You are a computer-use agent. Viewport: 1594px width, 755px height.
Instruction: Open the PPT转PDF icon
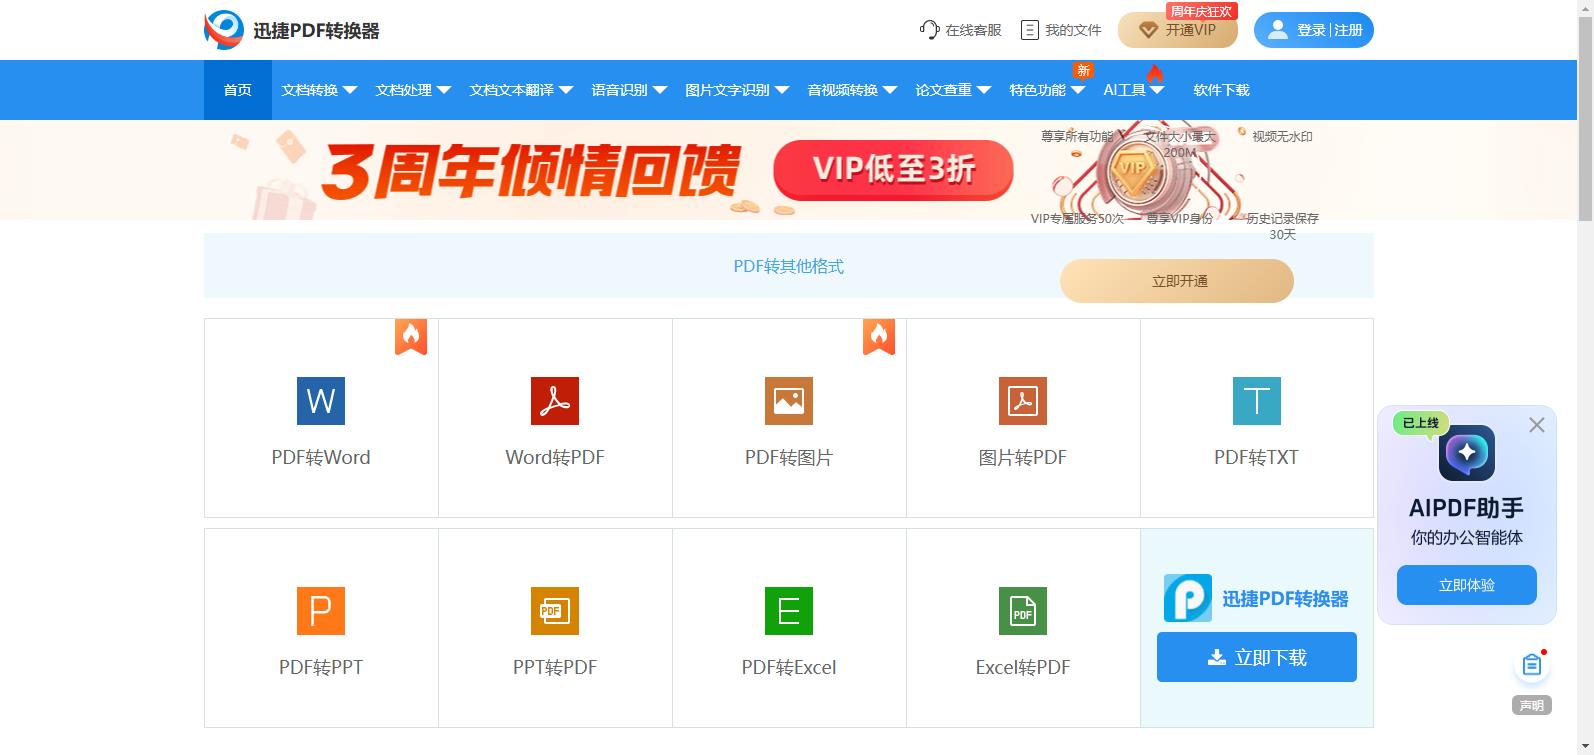click(555, 611)
